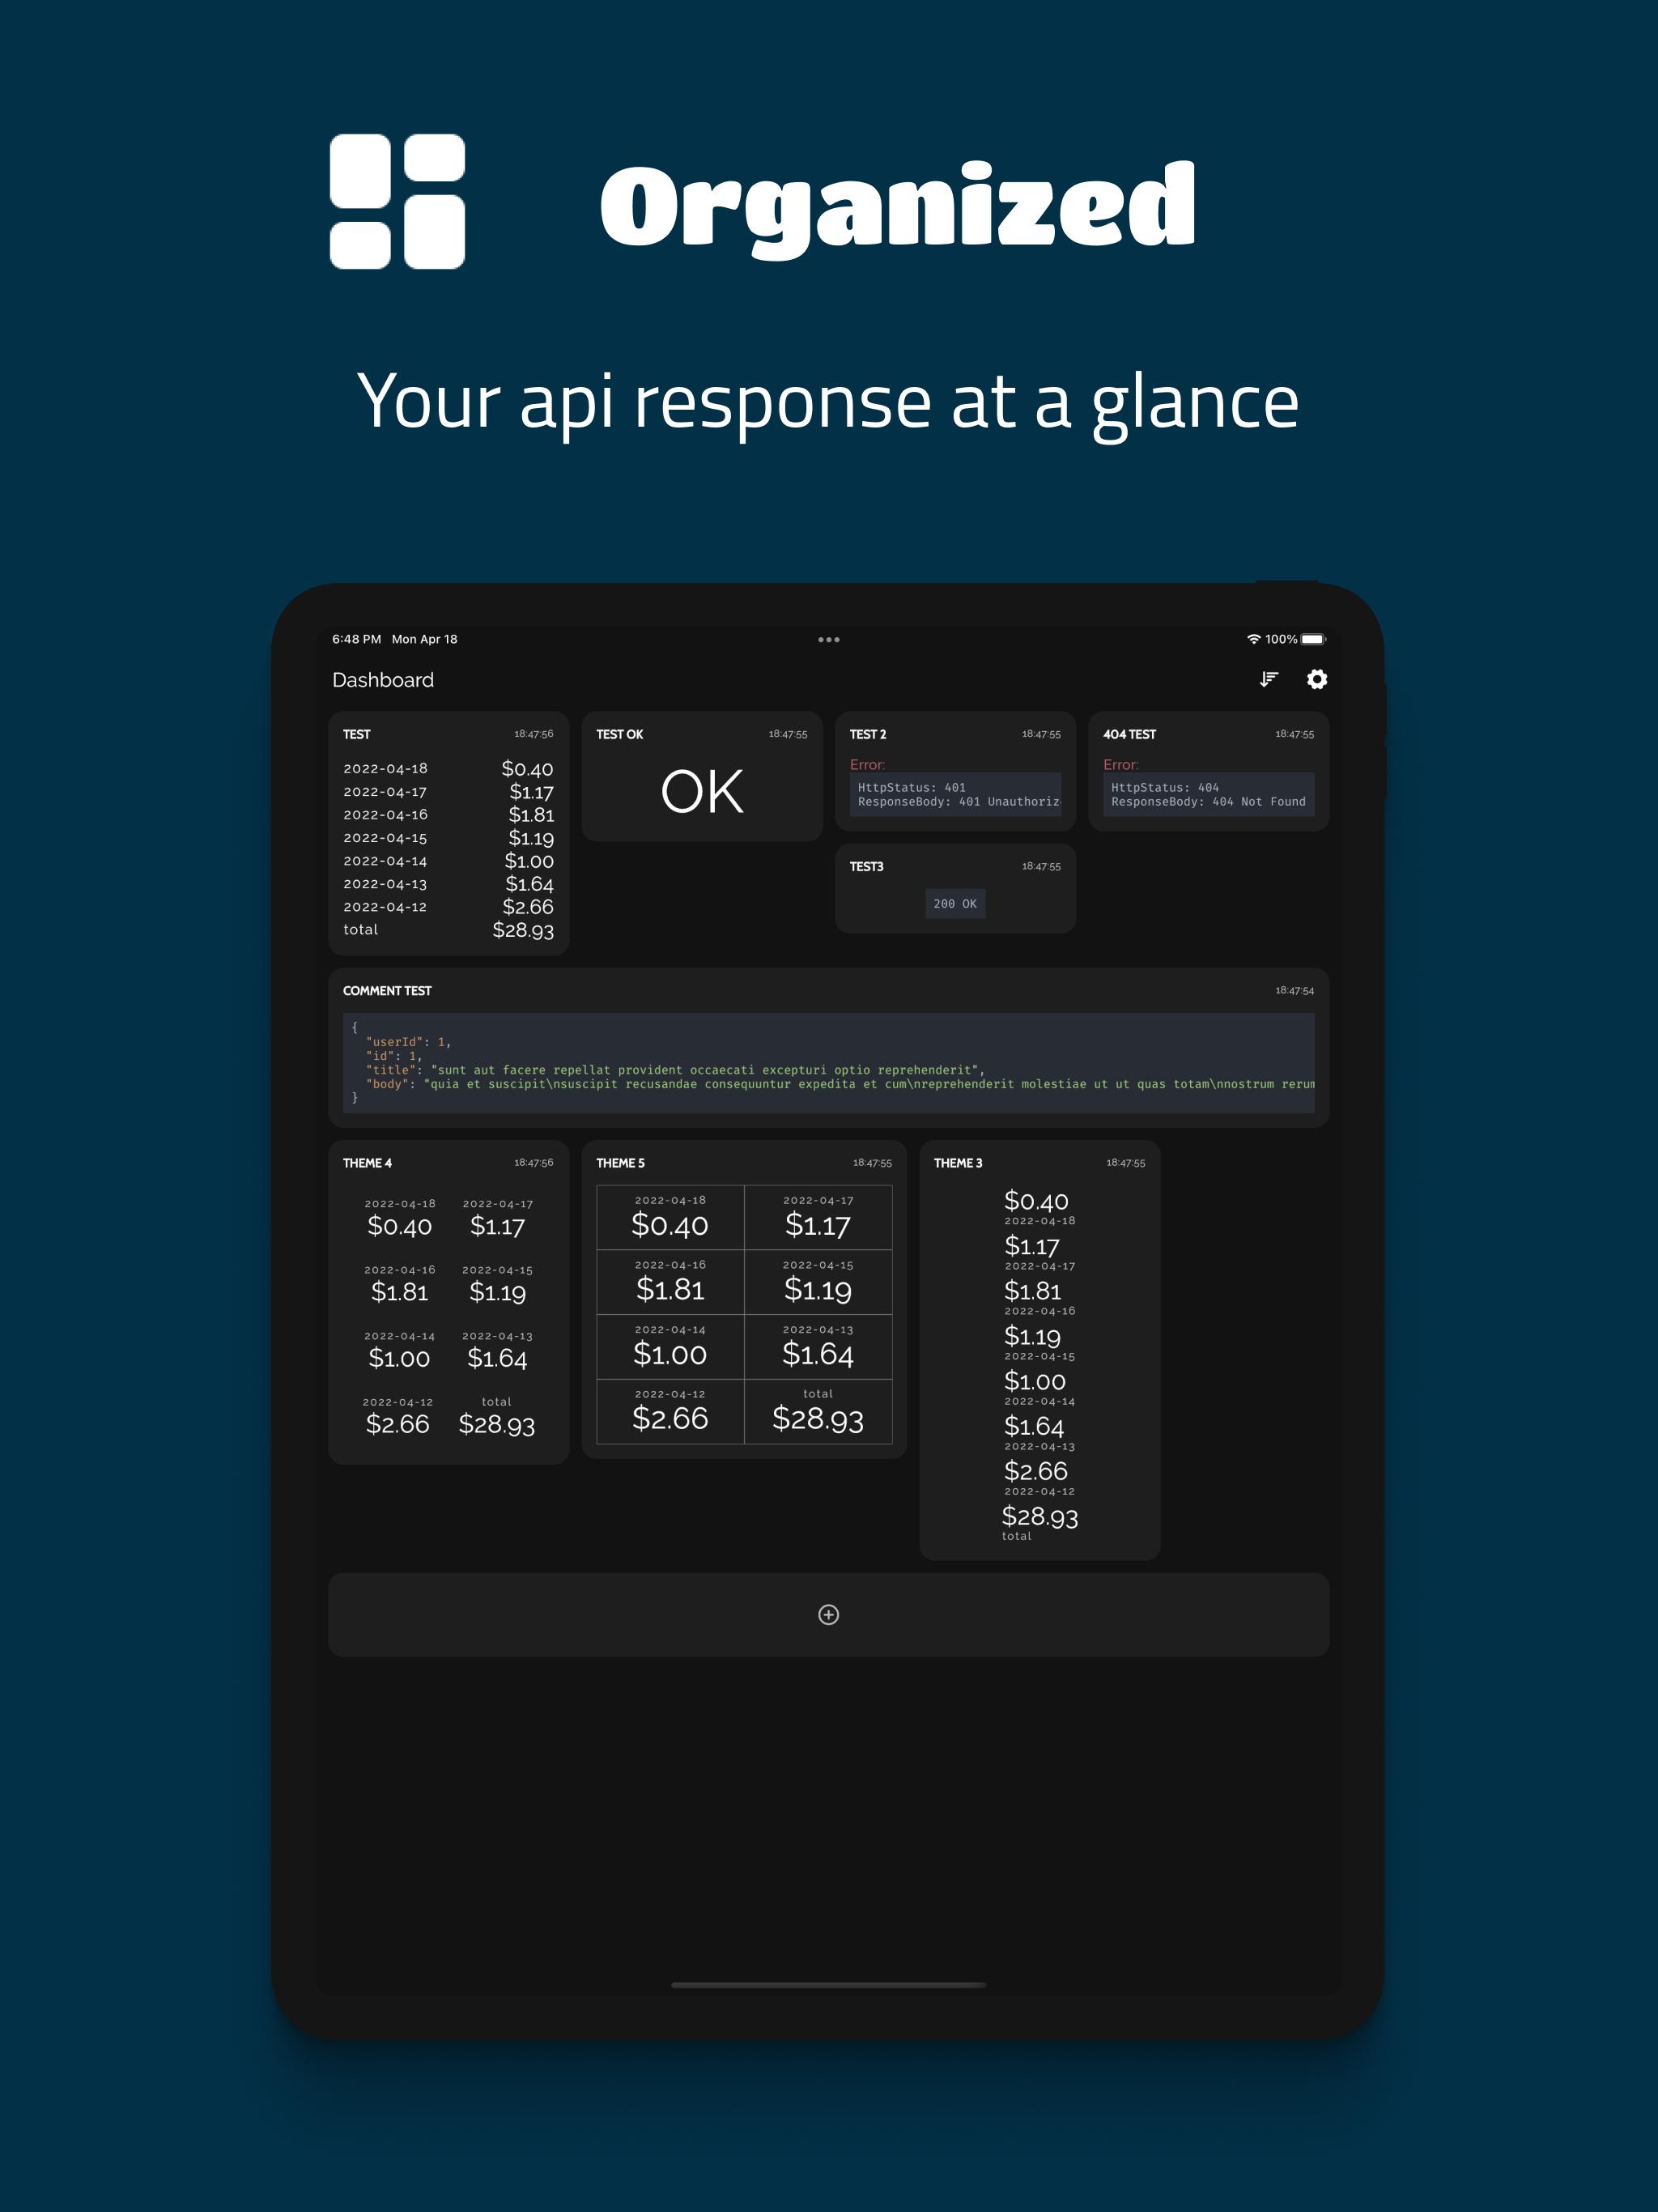The image size is (1658, 2212).
Task: Tap the 18:47:54 timestamp on COMMENT TEST
Action: (x=1294, y=990)
